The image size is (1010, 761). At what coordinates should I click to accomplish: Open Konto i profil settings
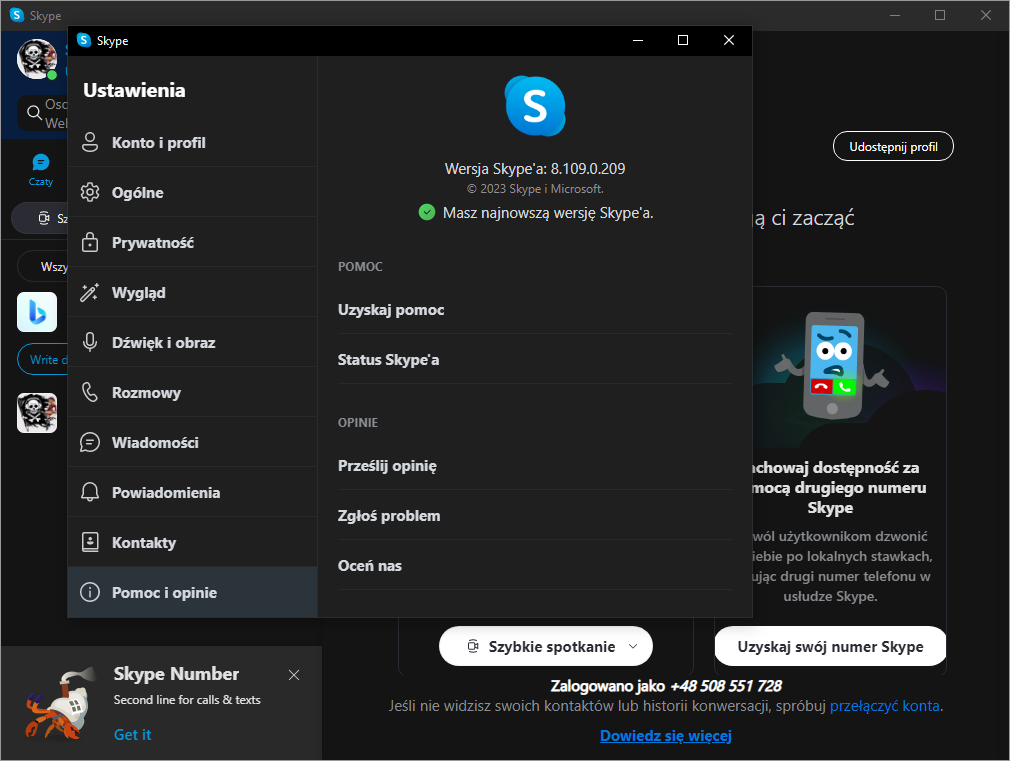[x=192, y=142]
